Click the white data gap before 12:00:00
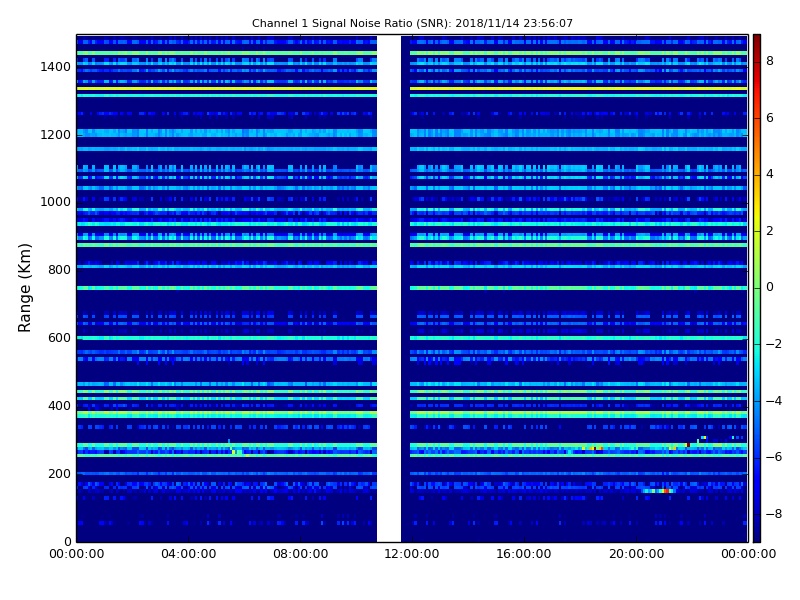800x600 pixels. (x=389, y=288)
